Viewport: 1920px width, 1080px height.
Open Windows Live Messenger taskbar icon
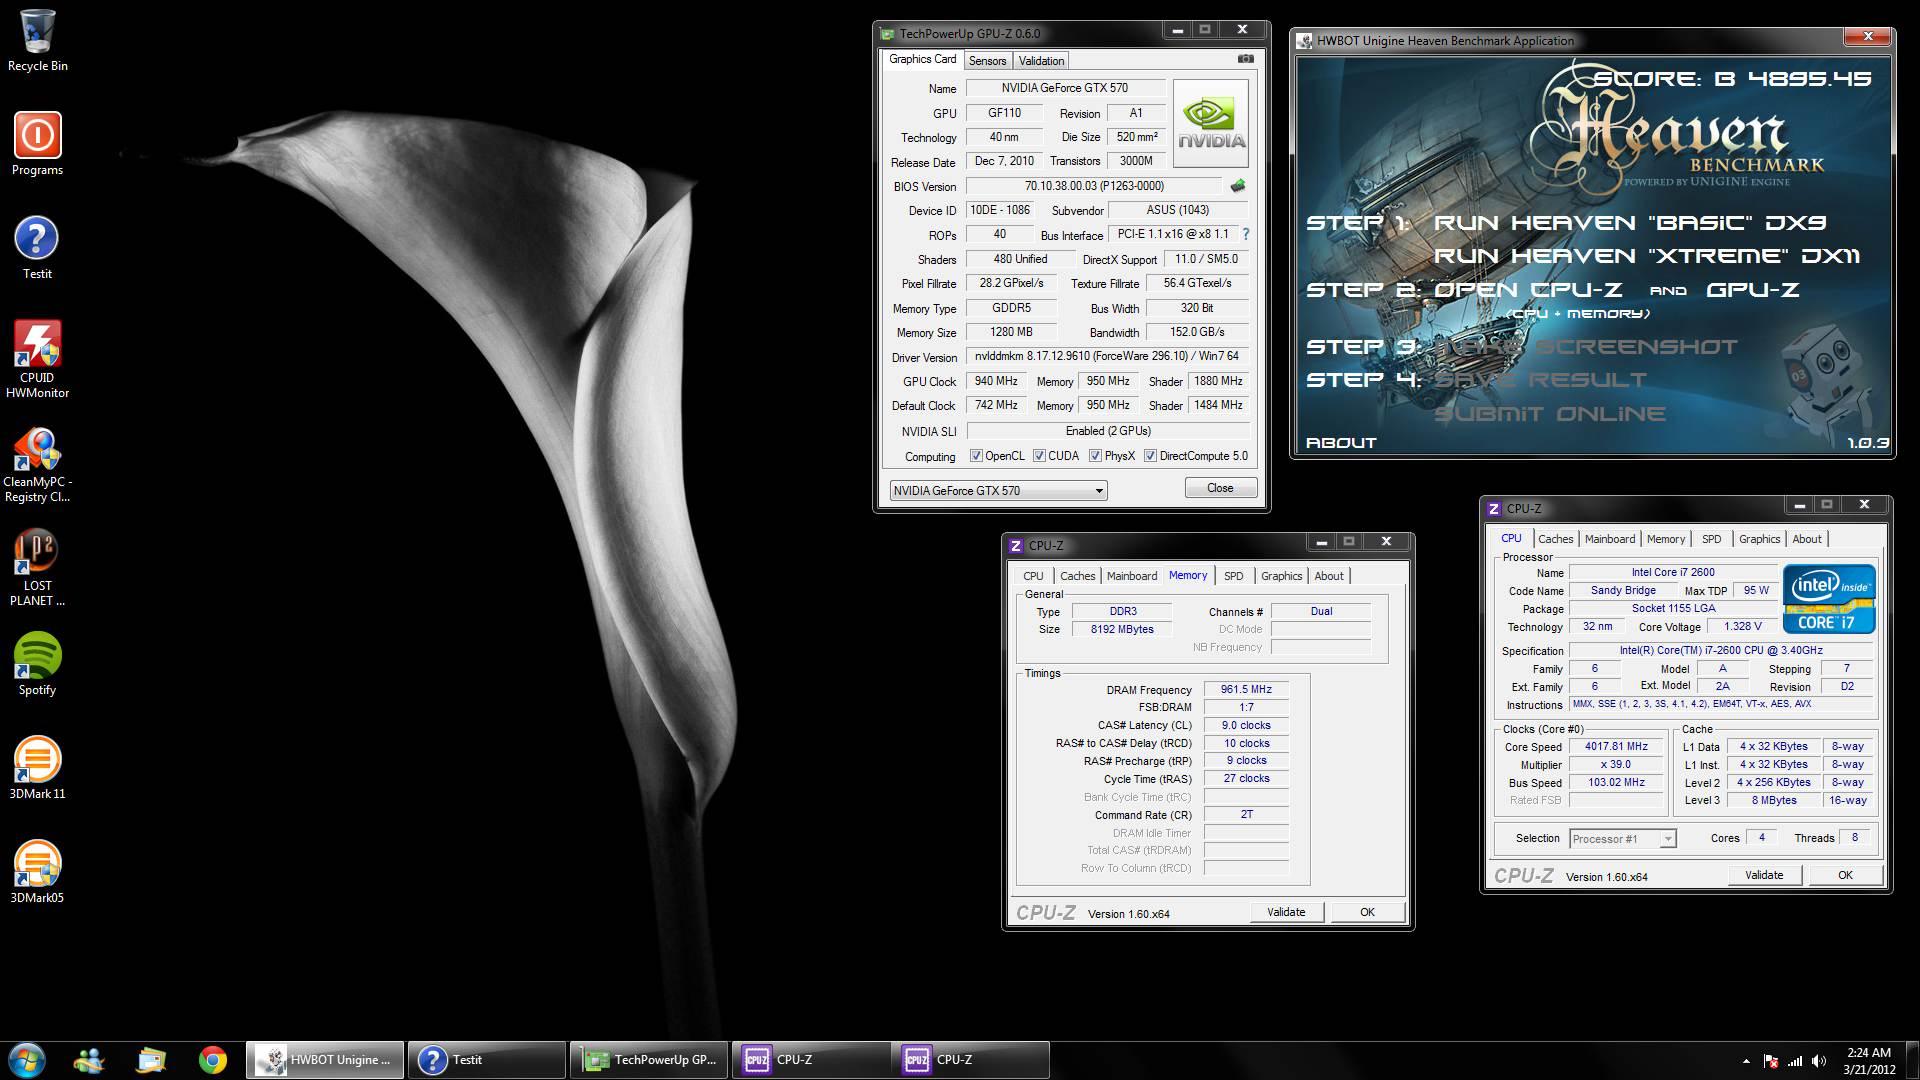(x=89, y=1060)
